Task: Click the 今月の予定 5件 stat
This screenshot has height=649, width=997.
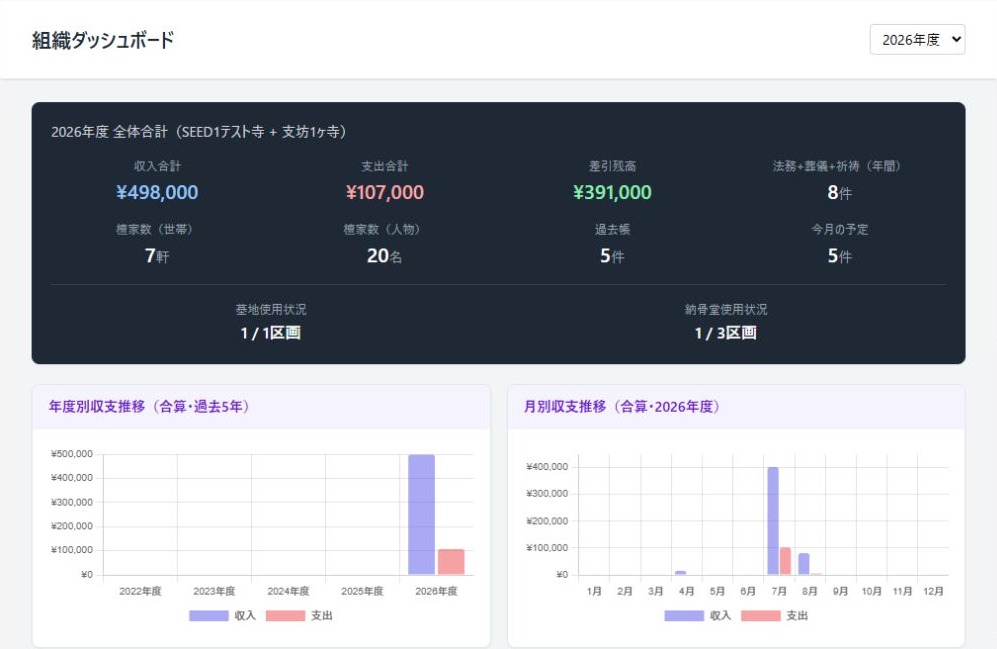Action: [x=840, y=243]
